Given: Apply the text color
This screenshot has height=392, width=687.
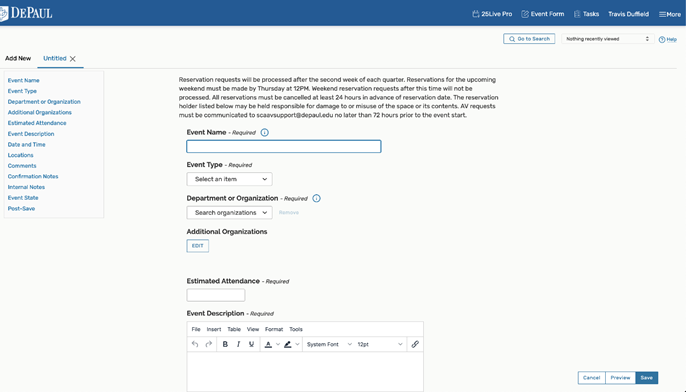Looking at the screenshot, I should tap(268, 345).
